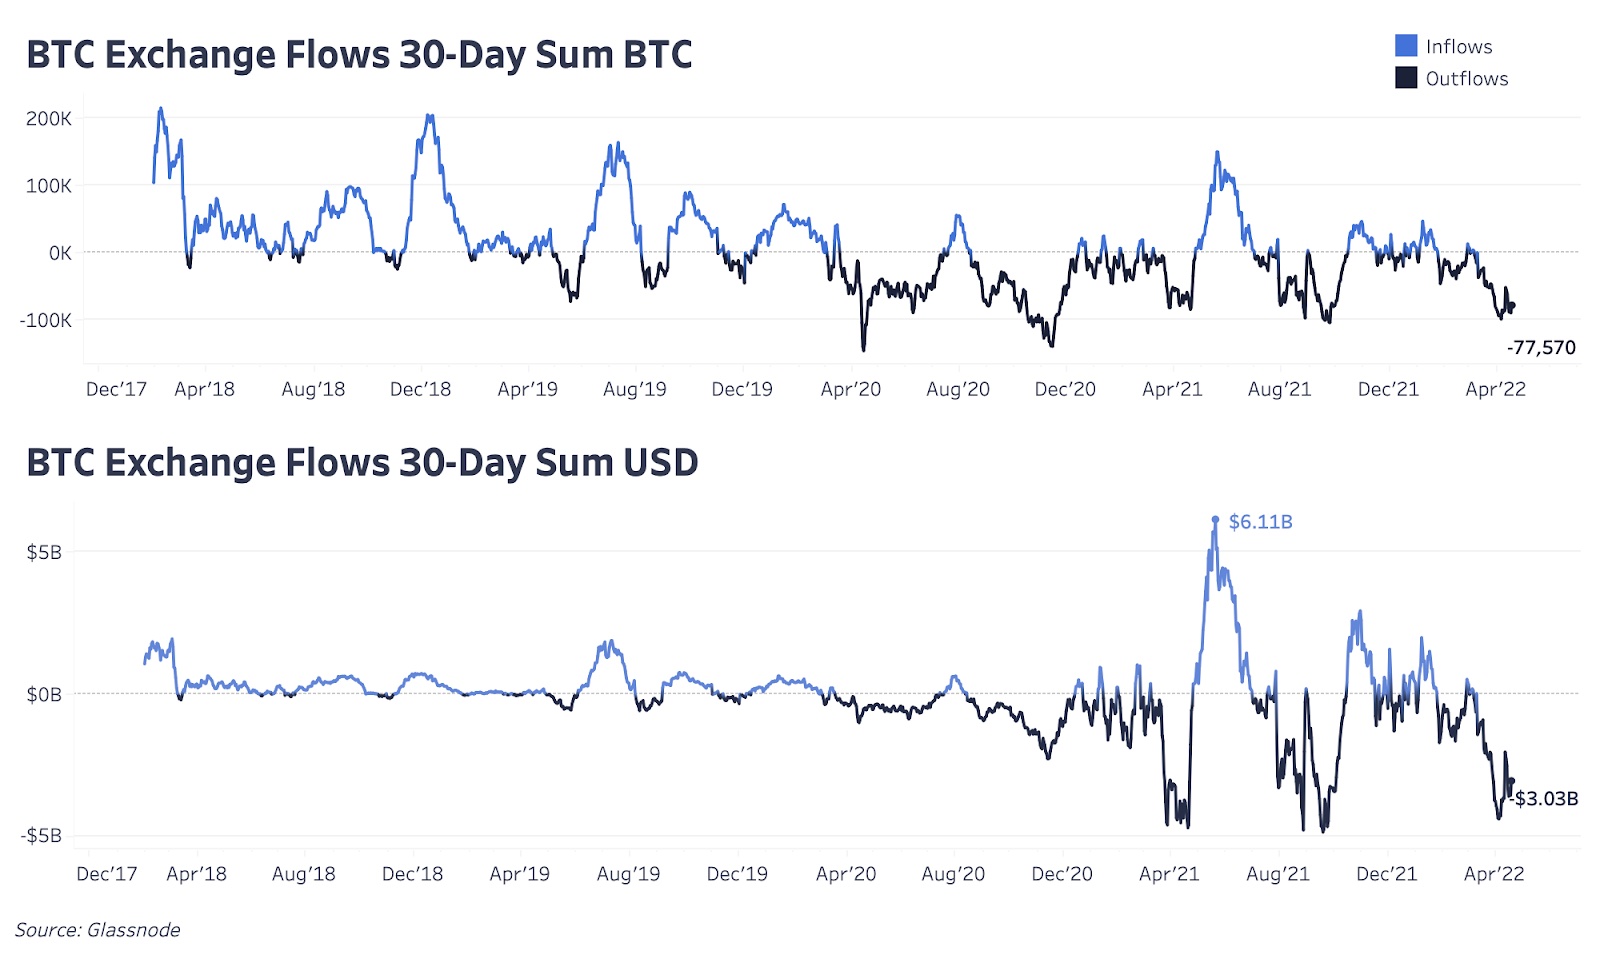Image resolution: width=1600 pixels, height=967 pixels.
Task: Click the Inflows legend label
Action: 1458,47
